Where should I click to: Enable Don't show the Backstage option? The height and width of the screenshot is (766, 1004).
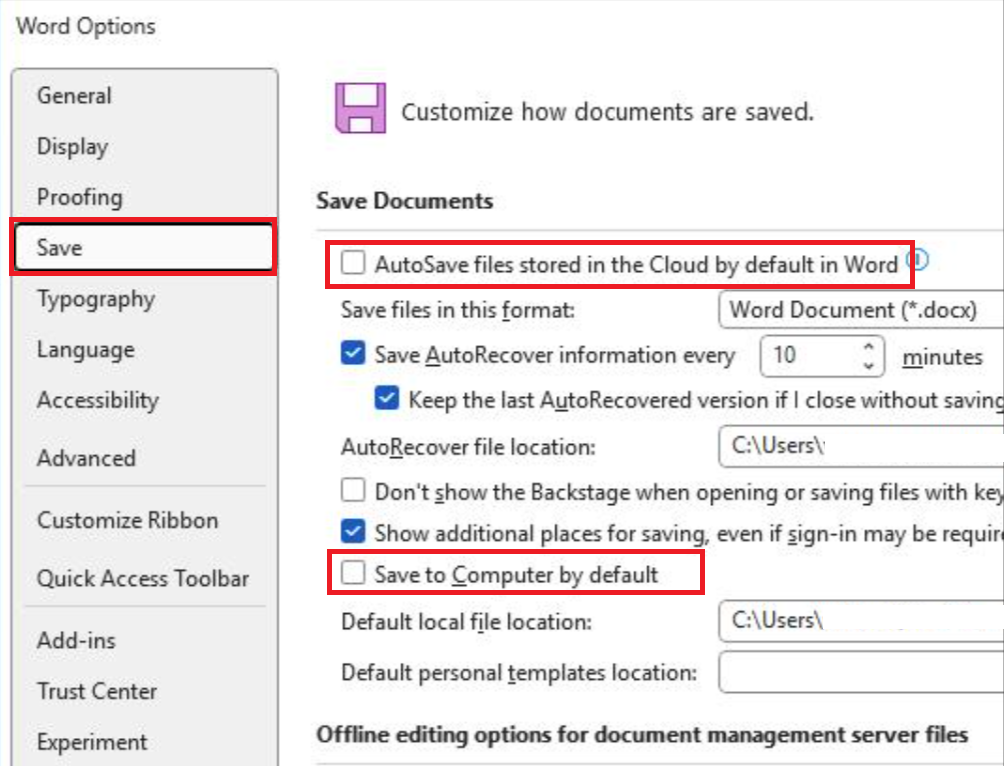point(354,490)
